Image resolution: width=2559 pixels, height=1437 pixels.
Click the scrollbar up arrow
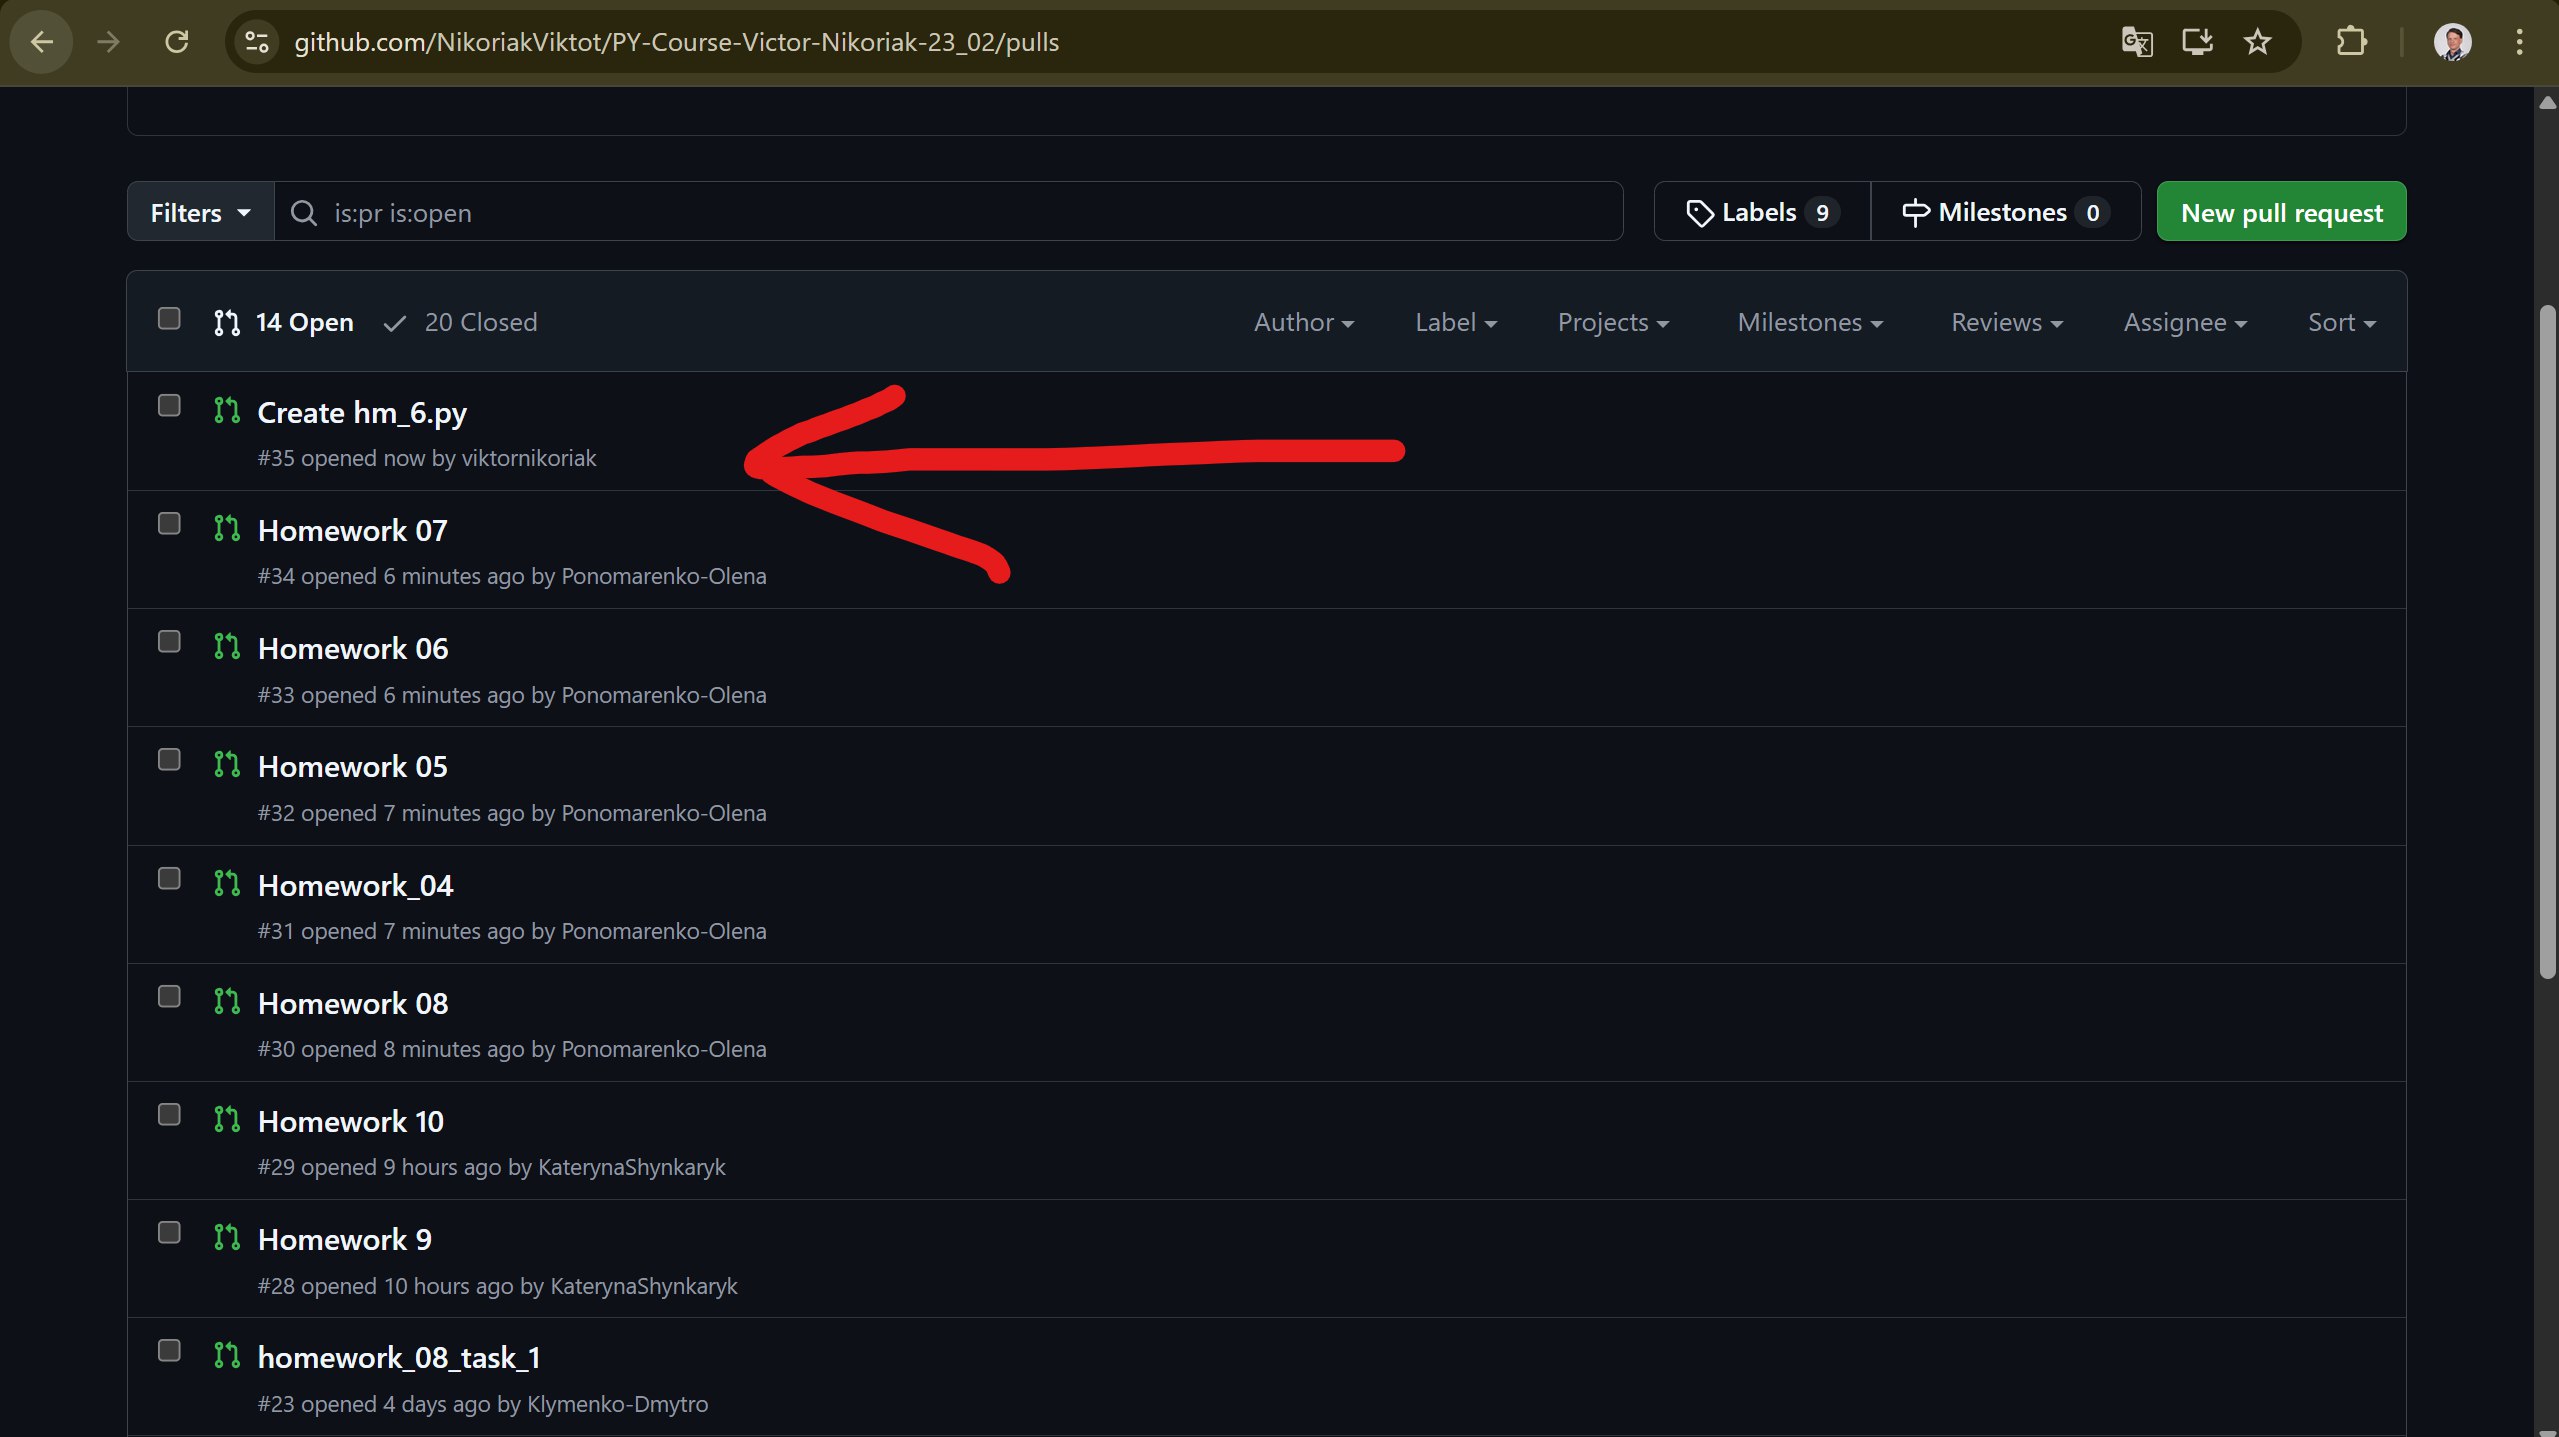2547,102
